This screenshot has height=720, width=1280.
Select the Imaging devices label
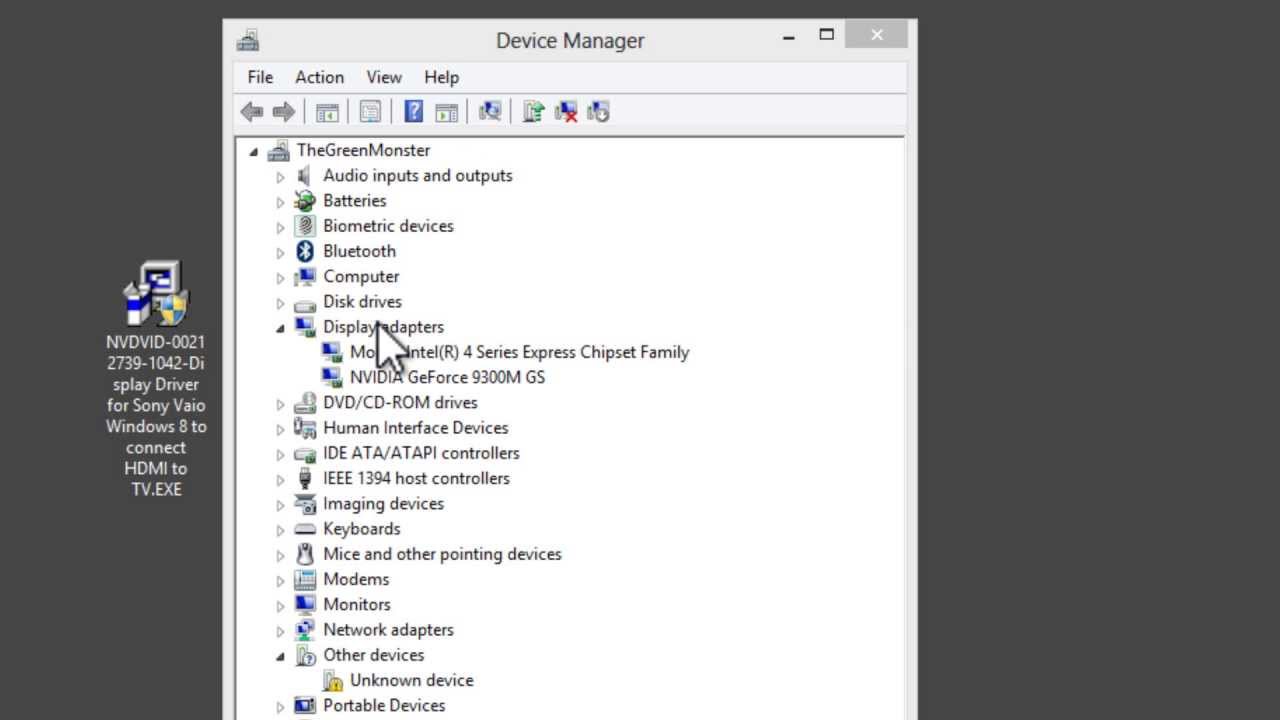tap(383, 504)
